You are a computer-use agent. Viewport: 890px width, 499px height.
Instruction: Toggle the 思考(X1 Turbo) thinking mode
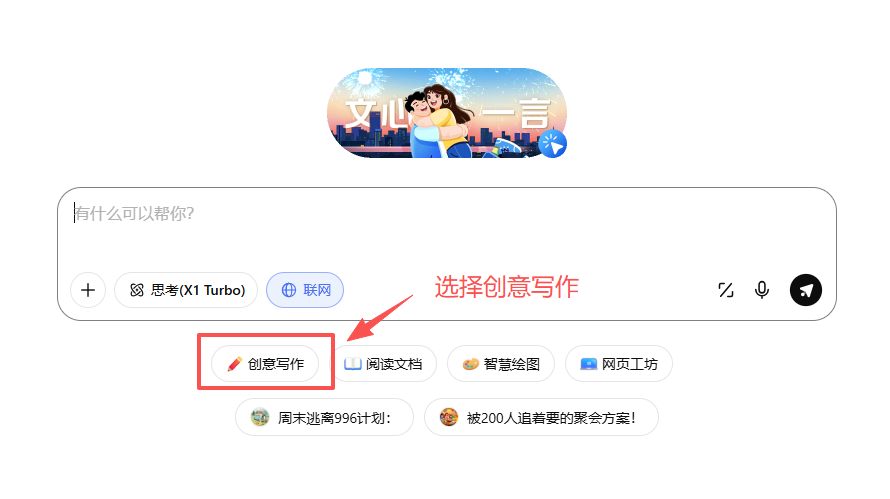click(x=186, y=290)
